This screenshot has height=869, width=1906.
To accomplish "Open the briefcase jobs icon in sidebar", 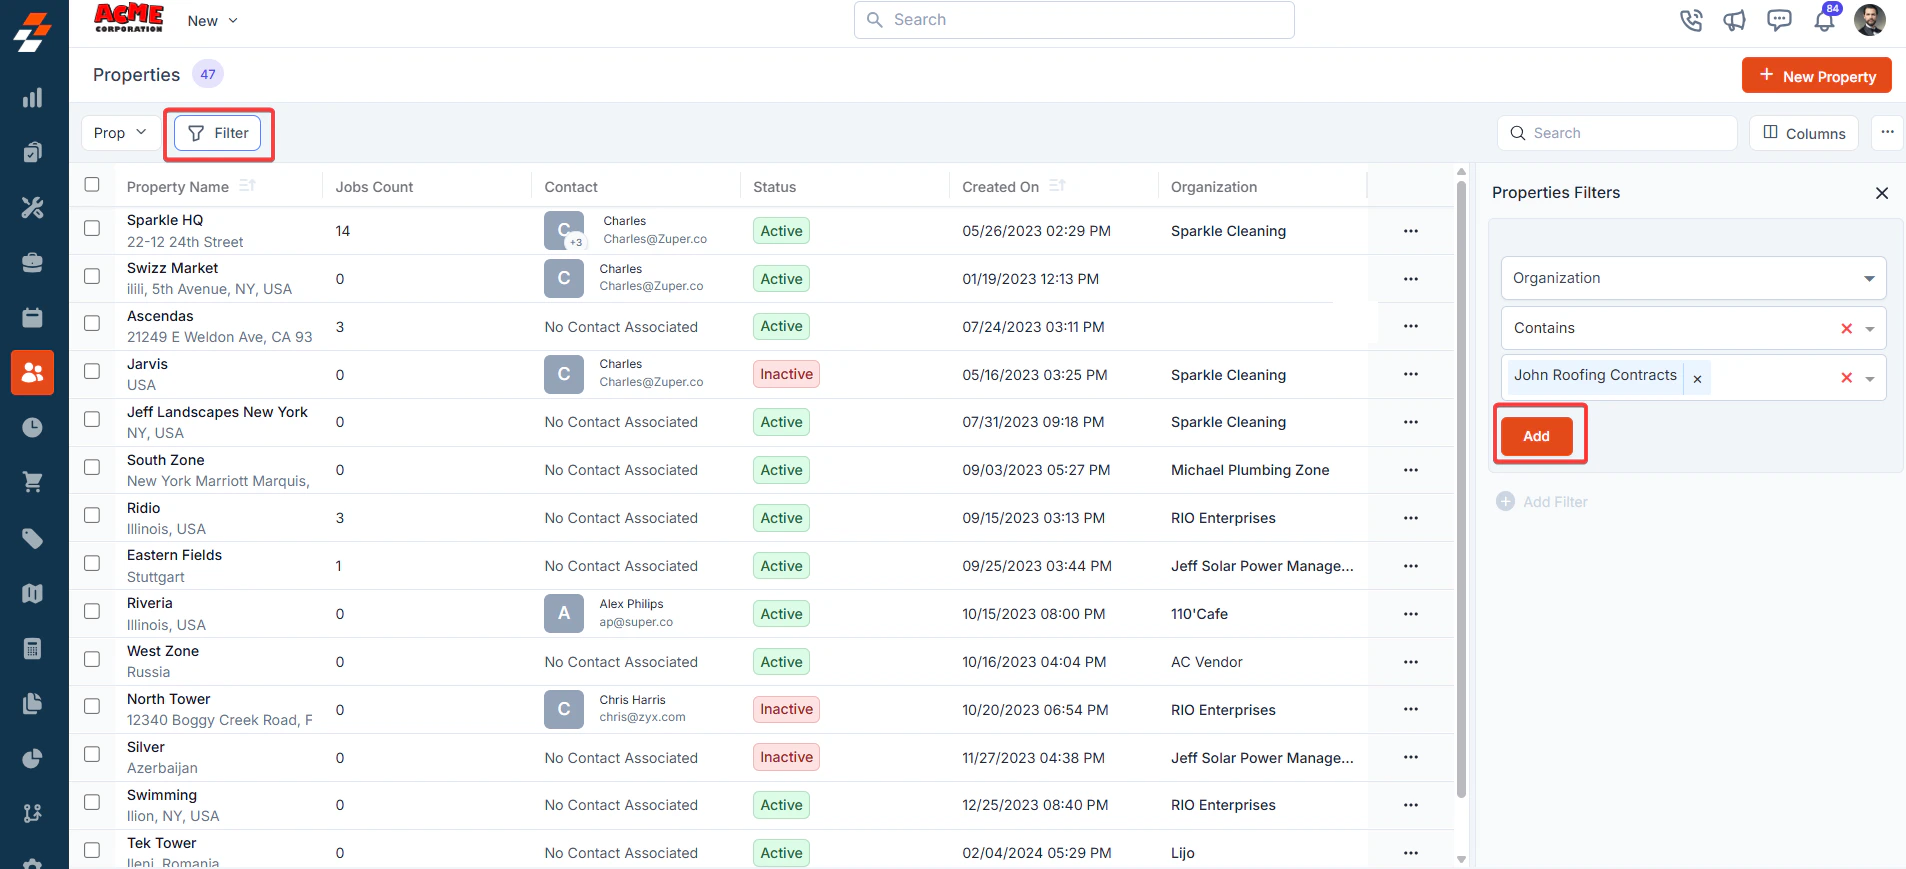I will click(x=33, y=262).
